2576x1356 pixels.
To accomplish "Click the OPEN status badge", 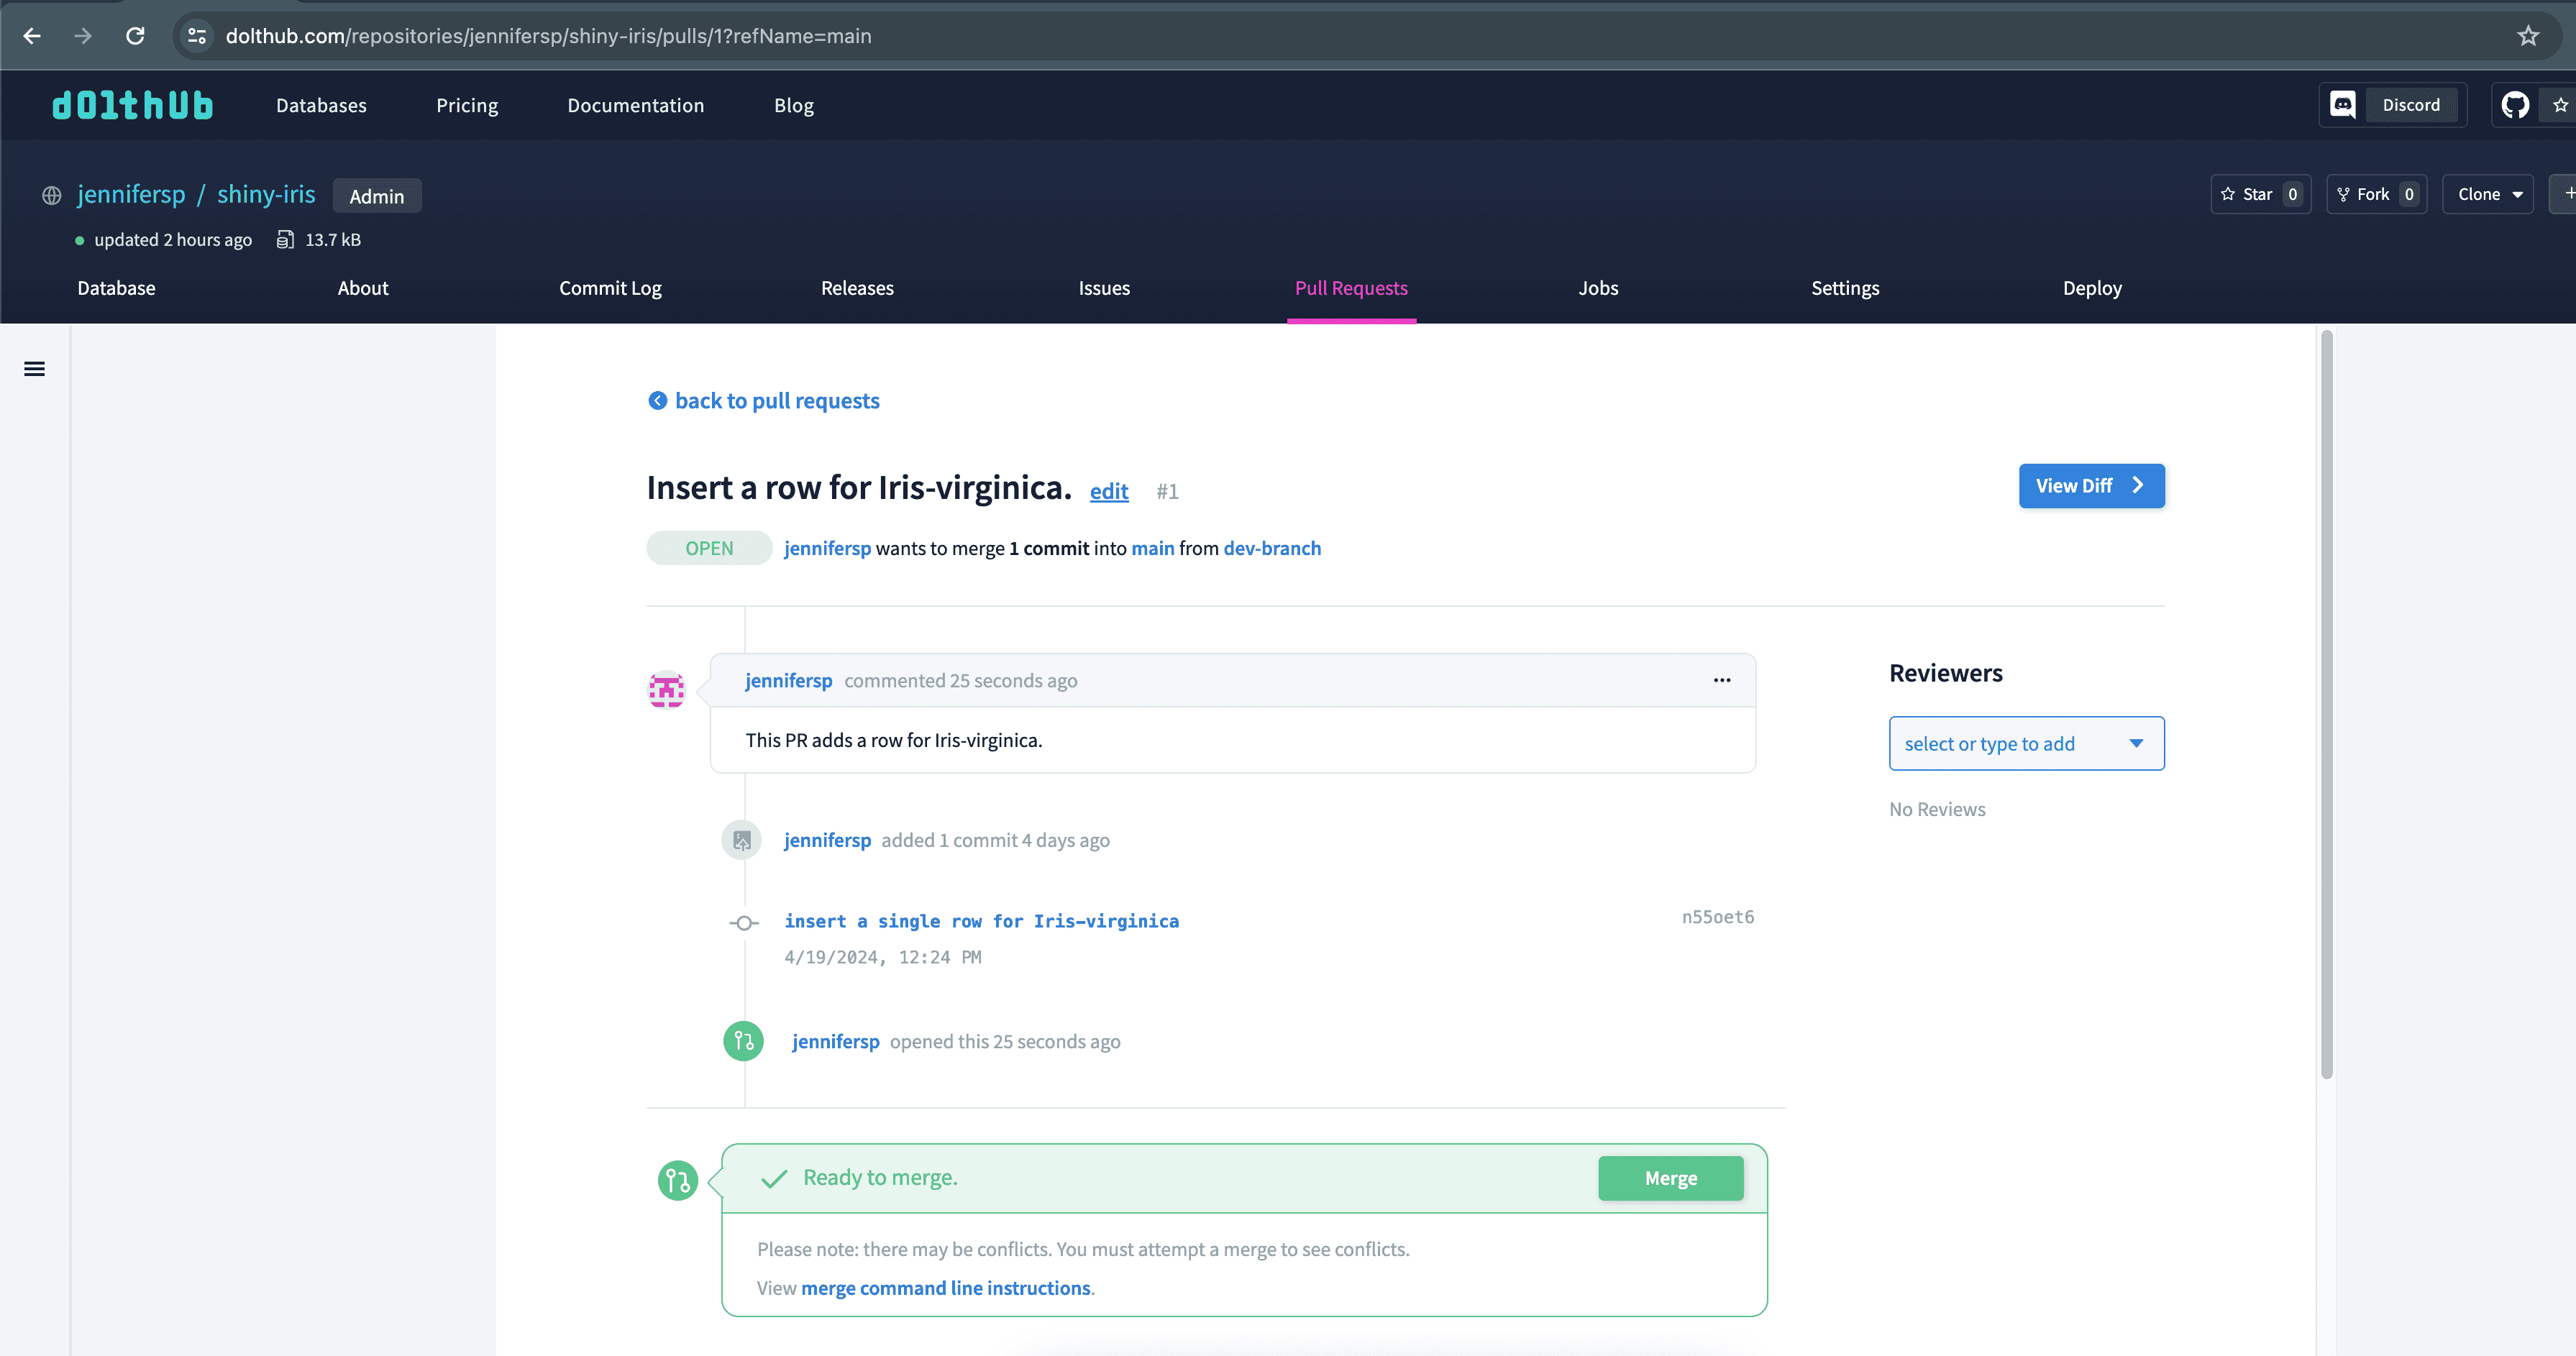I will point(709,548).
